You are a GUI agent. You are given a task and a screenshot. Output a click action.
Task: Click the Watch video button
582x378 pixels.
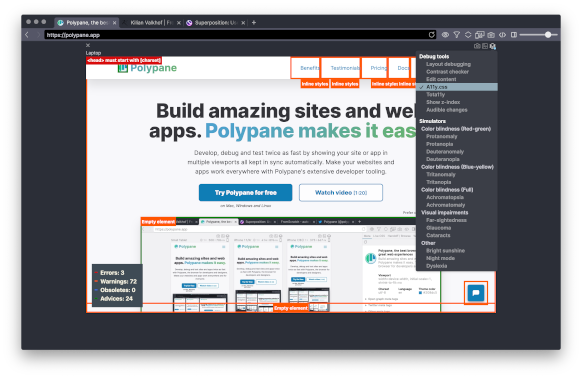[x=341, y=193]
